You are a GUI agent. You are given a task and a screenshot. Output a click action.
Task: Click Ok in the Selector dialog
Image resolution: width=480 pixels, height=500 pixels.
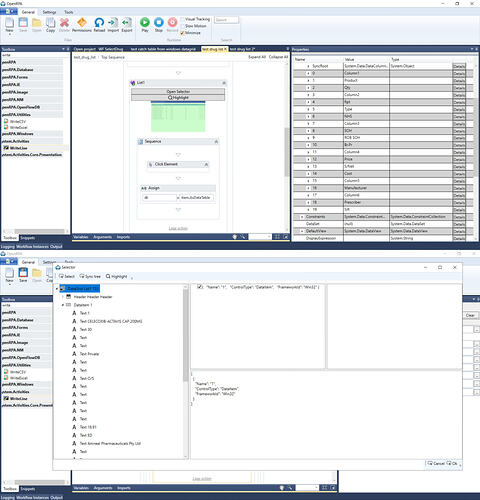pos(452,463)
